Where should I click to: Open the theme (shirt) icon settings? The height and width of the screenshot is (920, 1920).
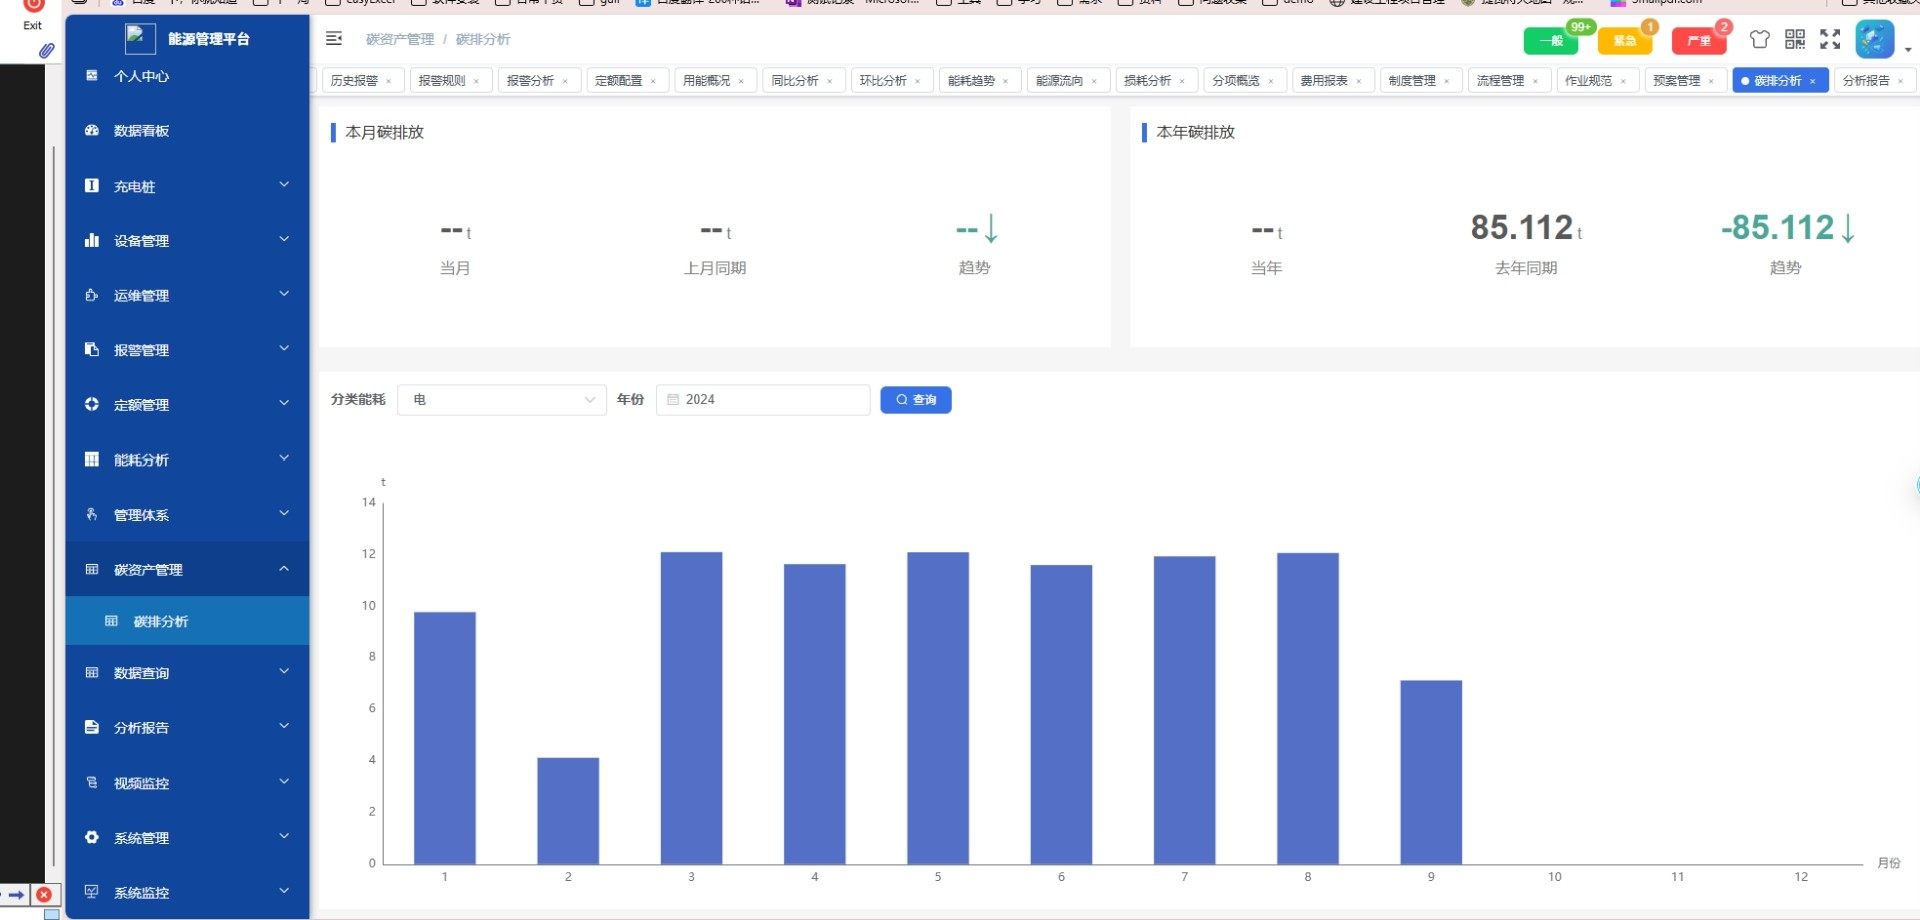coord(1759,39)
